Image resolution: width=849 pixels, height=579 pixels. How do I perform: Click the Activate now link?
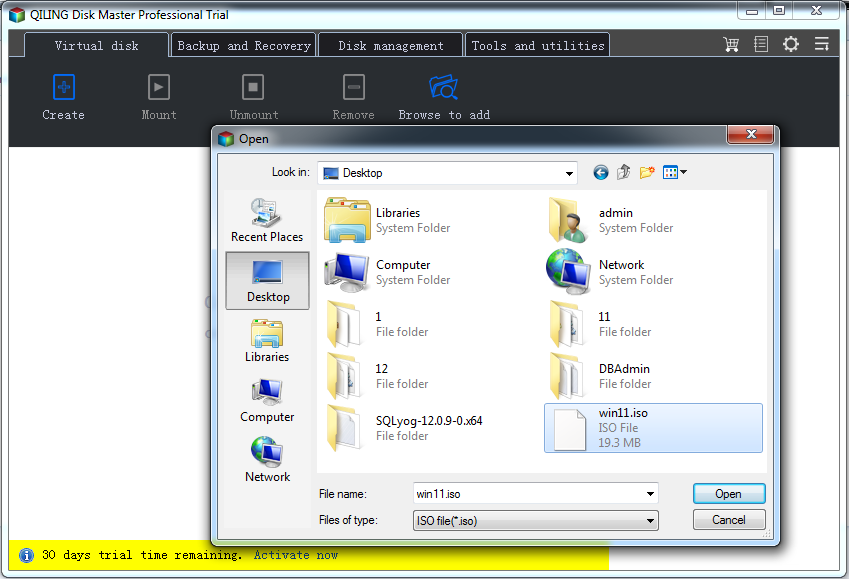point(296,555)
